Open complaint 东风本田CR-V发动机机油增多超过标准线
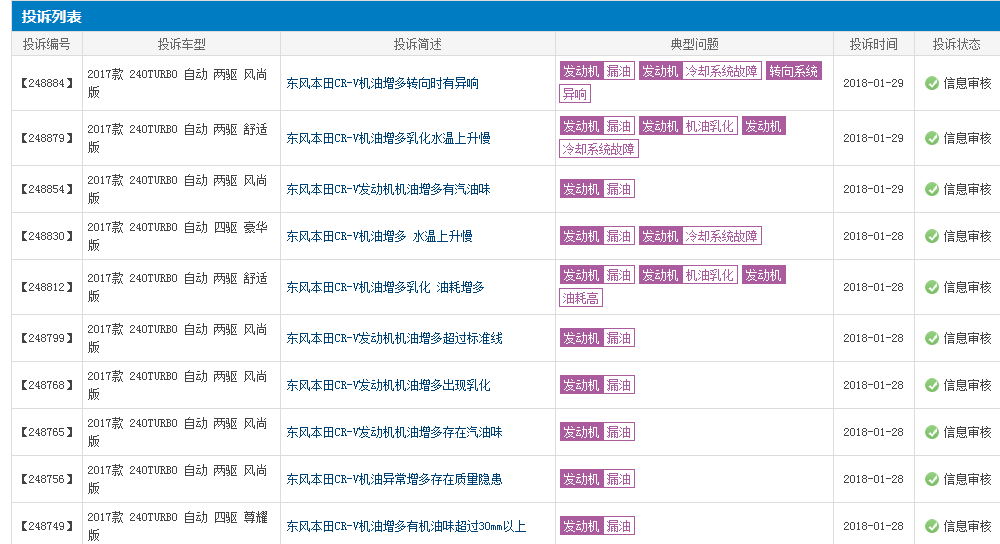 (x=394, y=339)
